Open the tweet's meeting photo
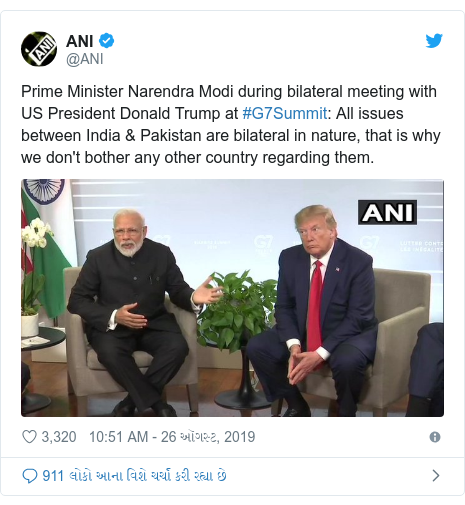Screen dimensions: 465x505 232,298
